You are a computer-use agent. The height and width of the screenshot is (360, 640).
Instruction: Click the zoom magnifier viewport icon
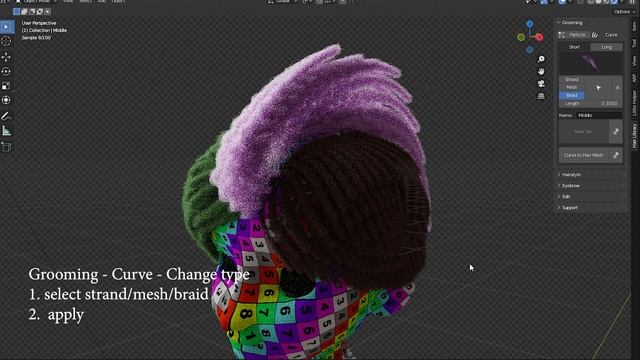541,59
